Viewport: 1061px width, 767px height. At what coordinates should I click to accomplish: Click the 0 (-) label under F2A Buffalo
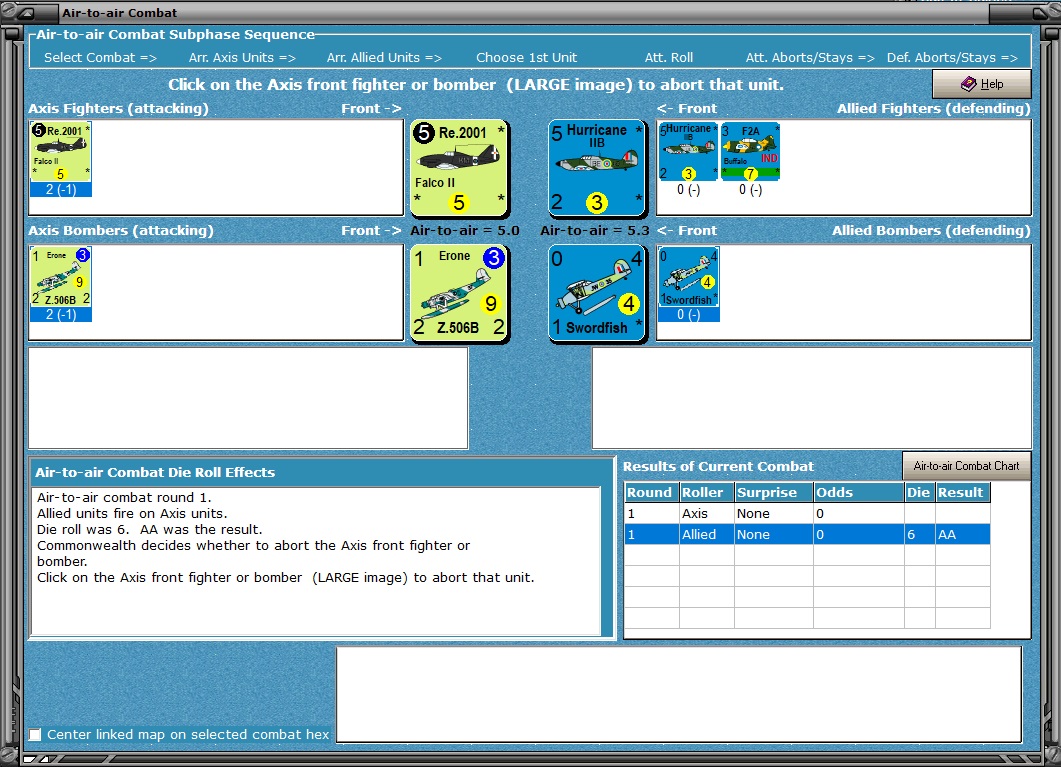click(750, 190)
